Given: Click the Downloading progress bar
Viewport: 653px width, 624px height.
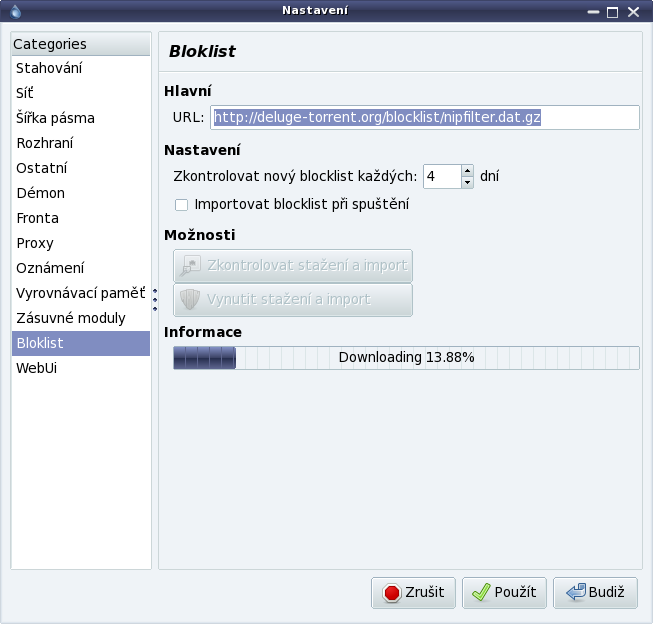Looking at the screenshot, I should click(x=406, y=357).
